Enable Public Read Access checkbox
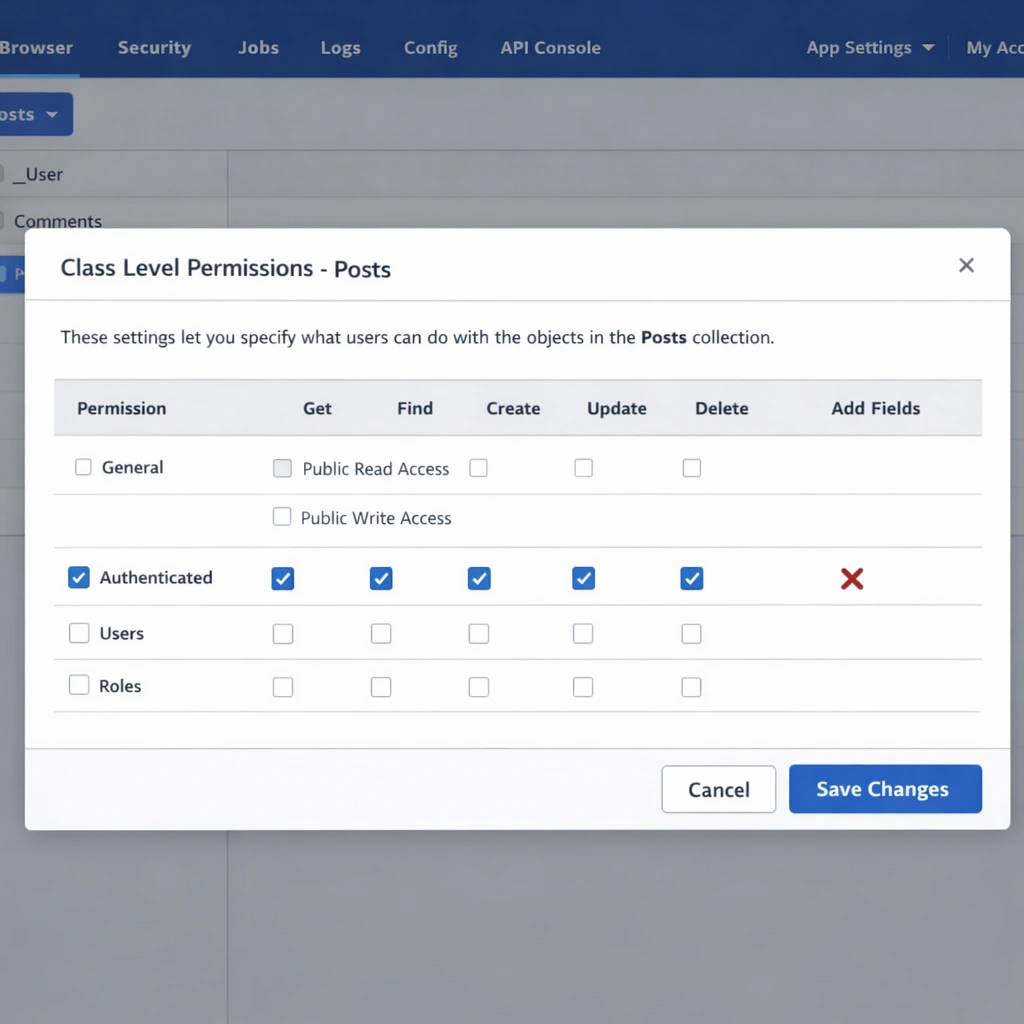This screenshot has height=1024, width=1024. (283, 468)
